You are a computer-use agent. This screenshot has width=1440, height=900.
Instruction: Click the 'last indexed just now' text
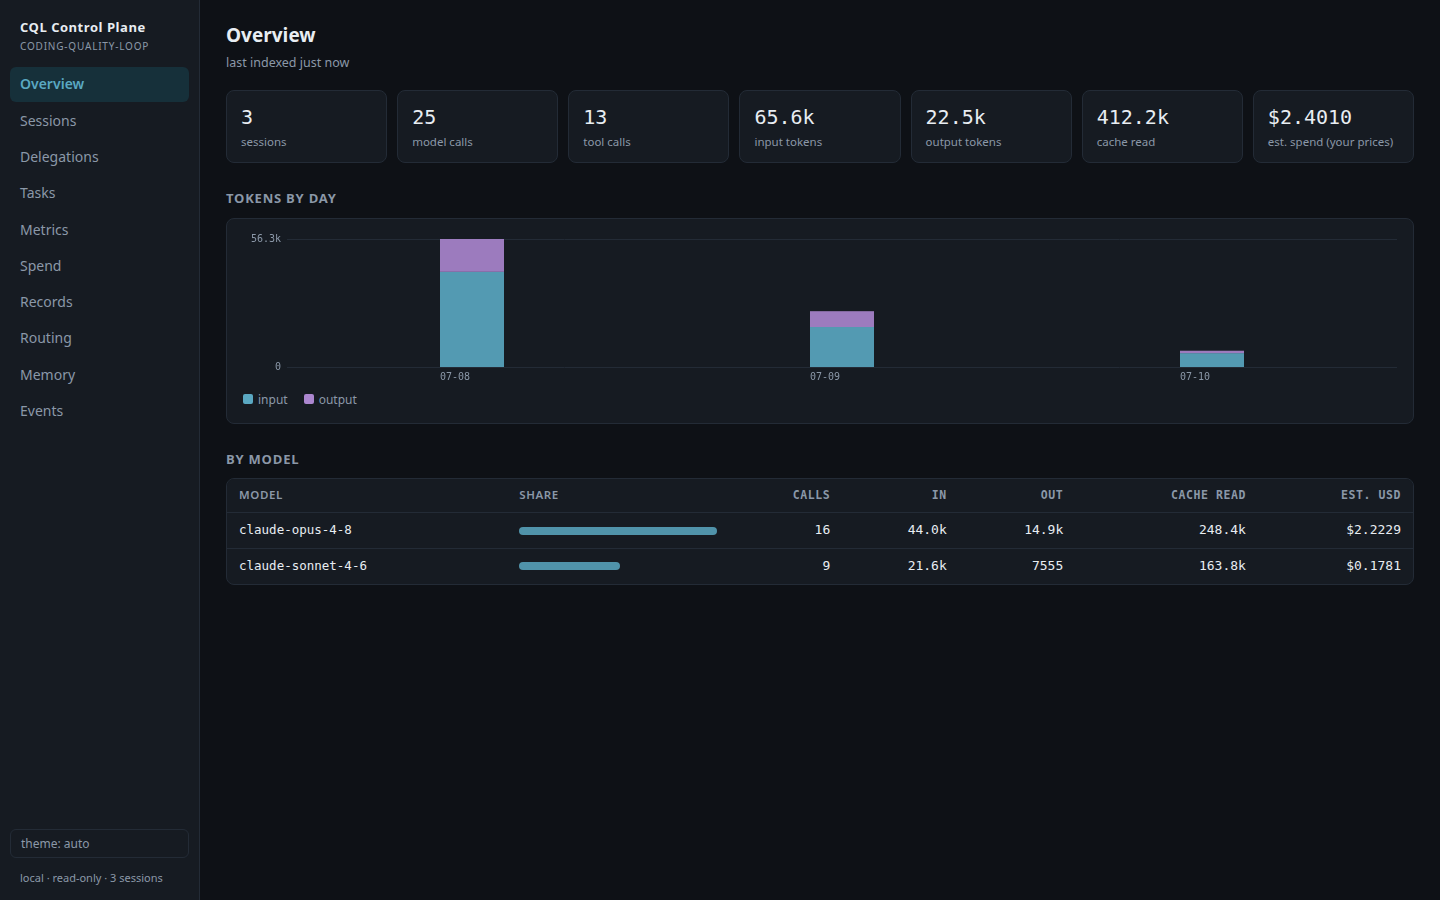(287, 63)
